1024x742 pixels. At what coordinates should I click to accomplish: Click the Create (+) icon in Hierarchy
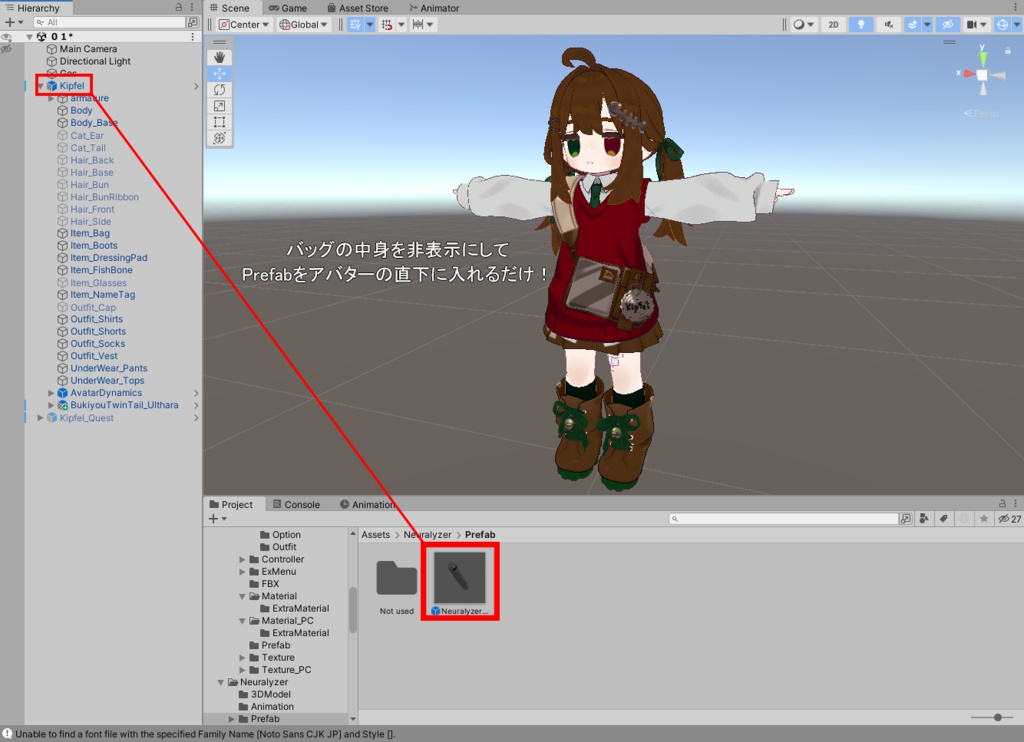[x=8, y=22]
